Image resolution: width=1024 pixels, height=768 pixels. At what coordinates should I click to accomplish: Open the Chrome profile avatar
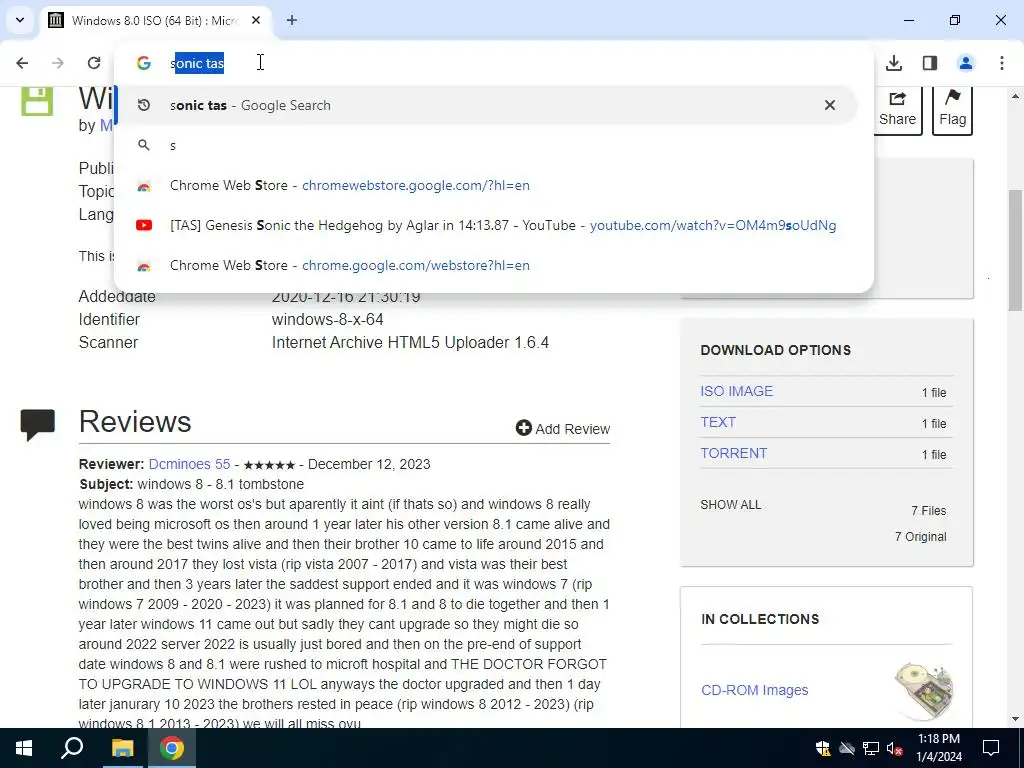coord(966,63)
